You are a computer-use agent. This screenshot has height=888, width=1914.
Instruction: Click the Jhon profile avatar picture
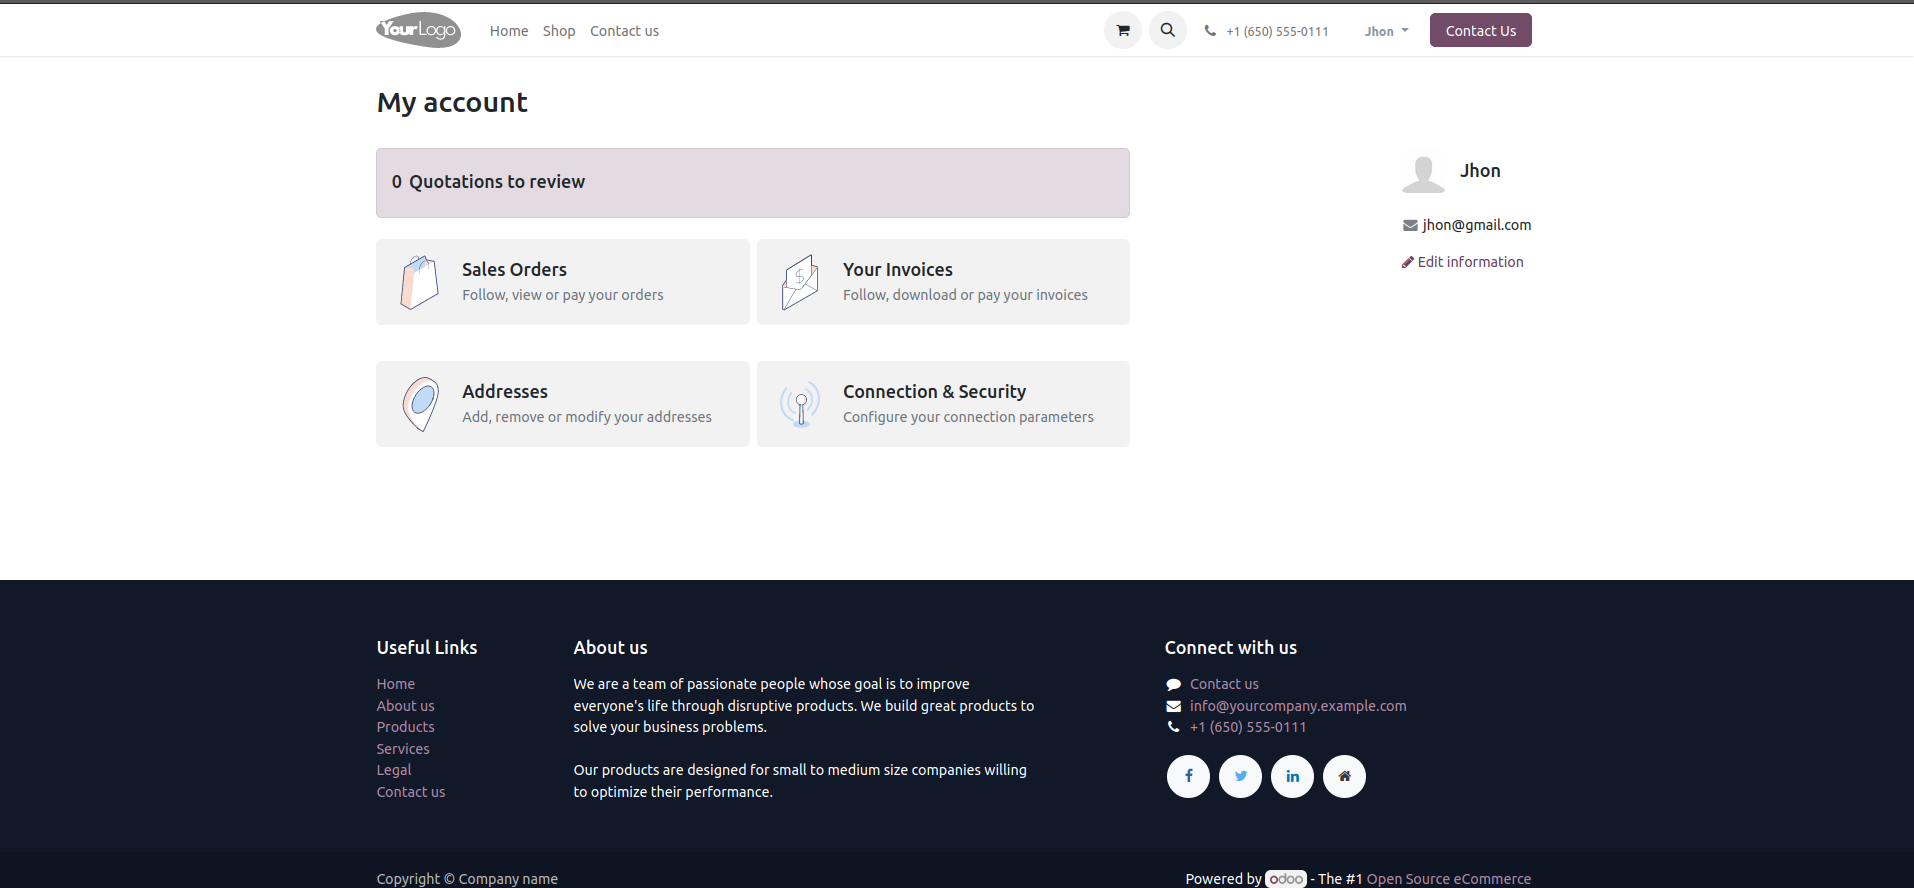1423,174
